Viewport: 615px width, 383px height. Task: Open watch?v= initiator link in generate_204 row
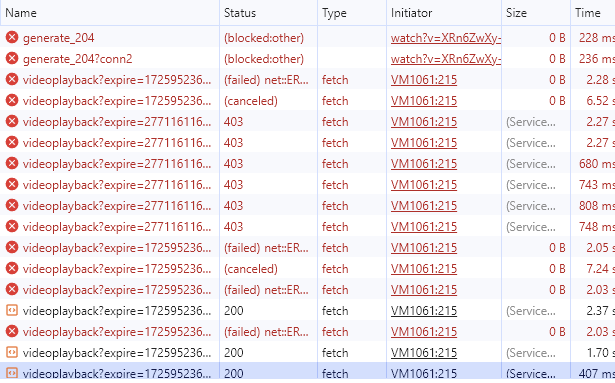click(446, 38)
